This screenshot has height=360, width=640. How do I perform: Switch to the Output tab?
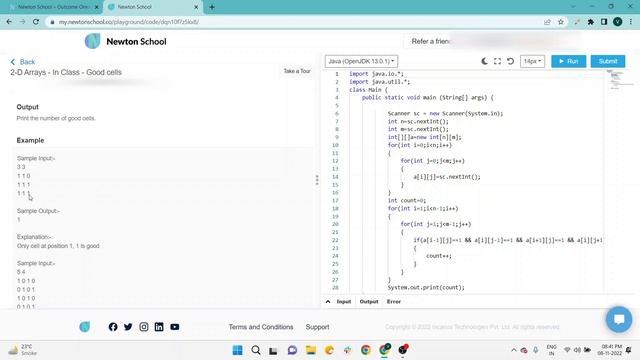pyautogui.click(x=369, y=302)
